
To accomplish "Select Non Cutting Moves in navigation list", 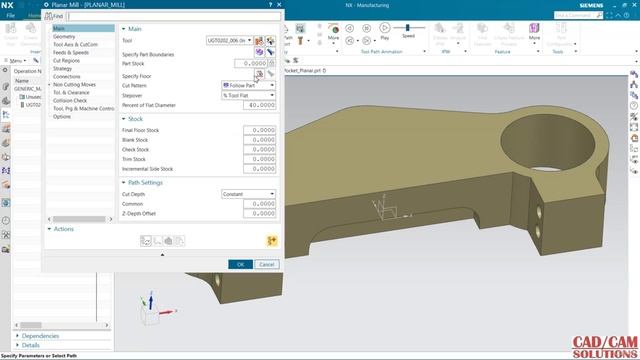I will point(74,84).
